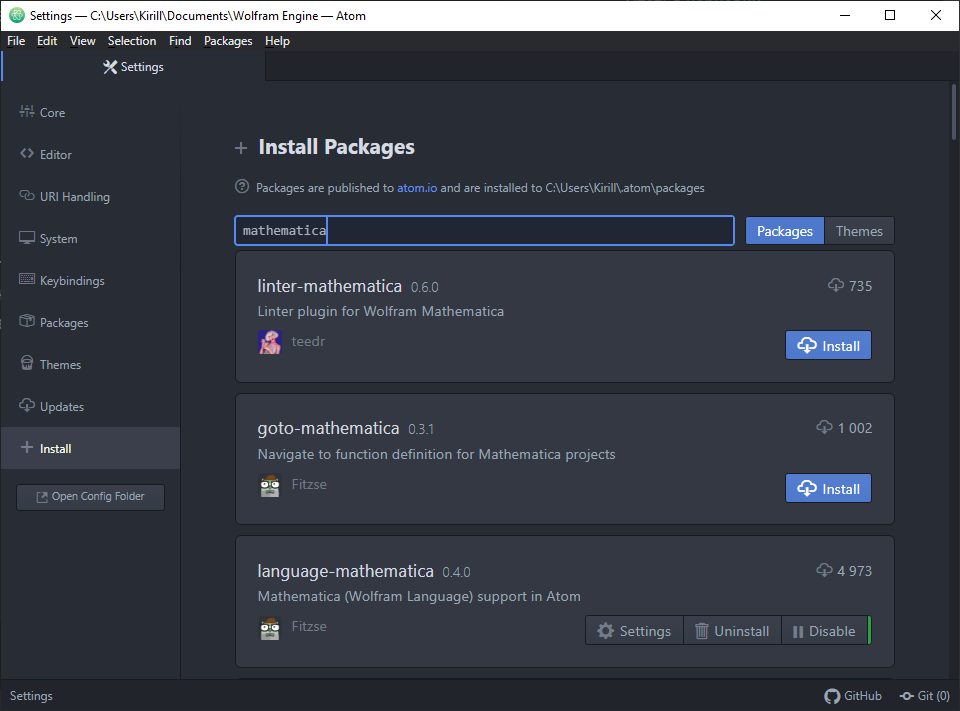Screen dimensions: 960x711
Task: Open language-mathematica package title
Action: [345, 571]
